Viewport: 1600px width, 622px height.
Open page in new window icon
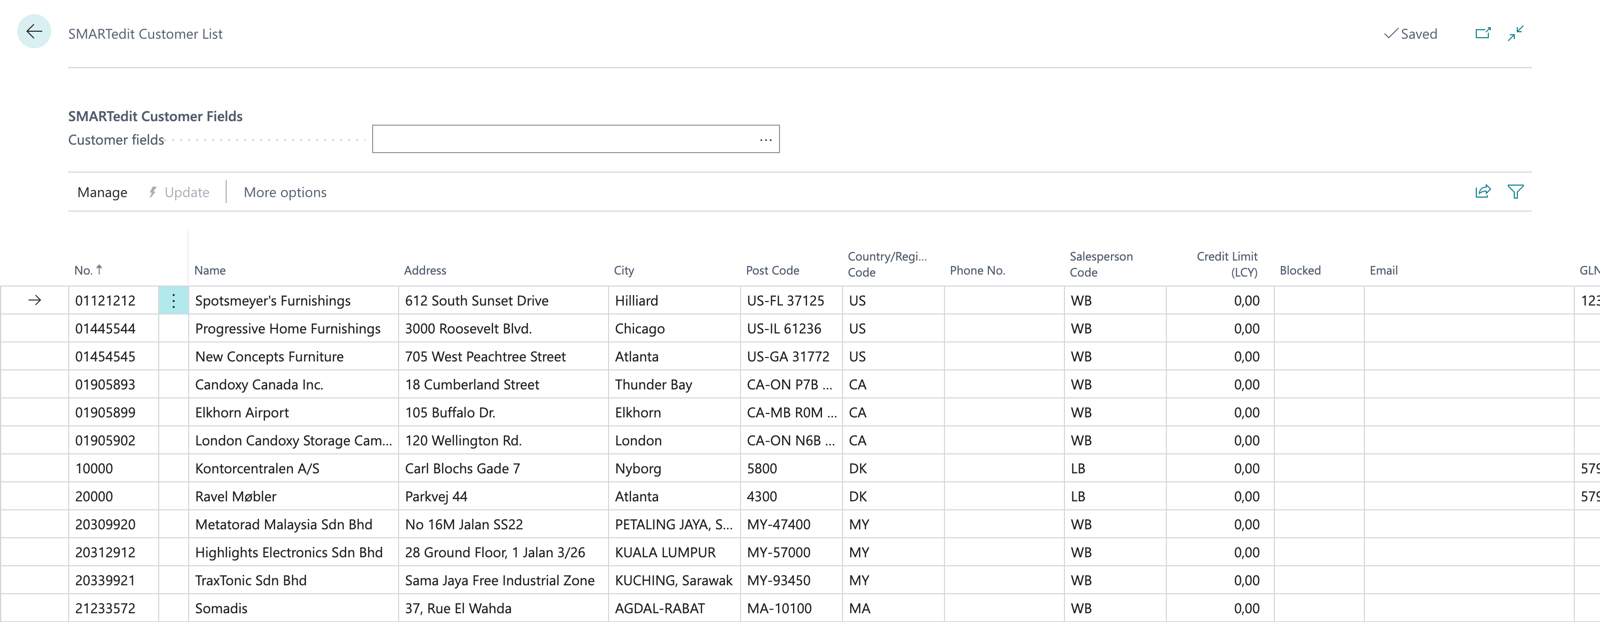1483,33
